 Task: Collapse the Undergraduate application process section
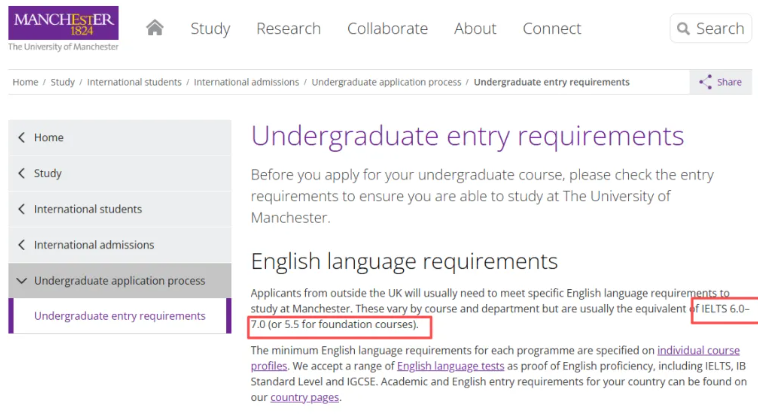coord(21,281)
